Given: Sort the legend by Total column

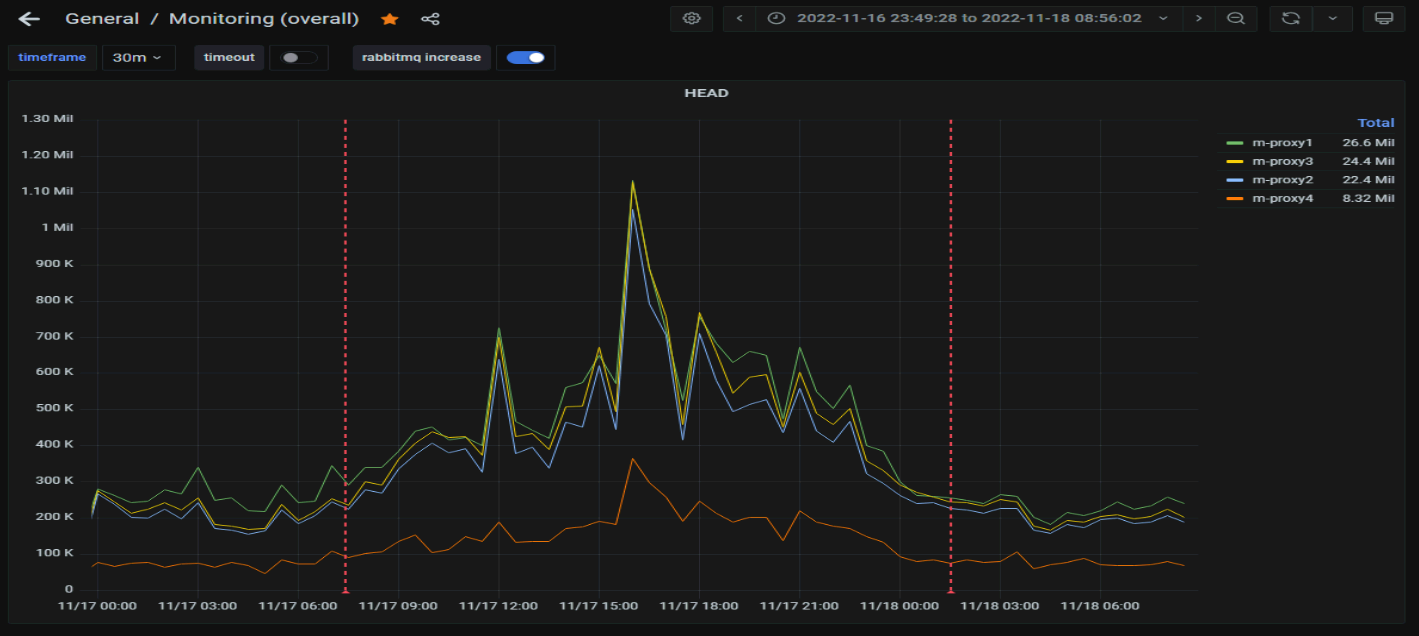Looking at the screenshot, I should (x=1375, y=123).
